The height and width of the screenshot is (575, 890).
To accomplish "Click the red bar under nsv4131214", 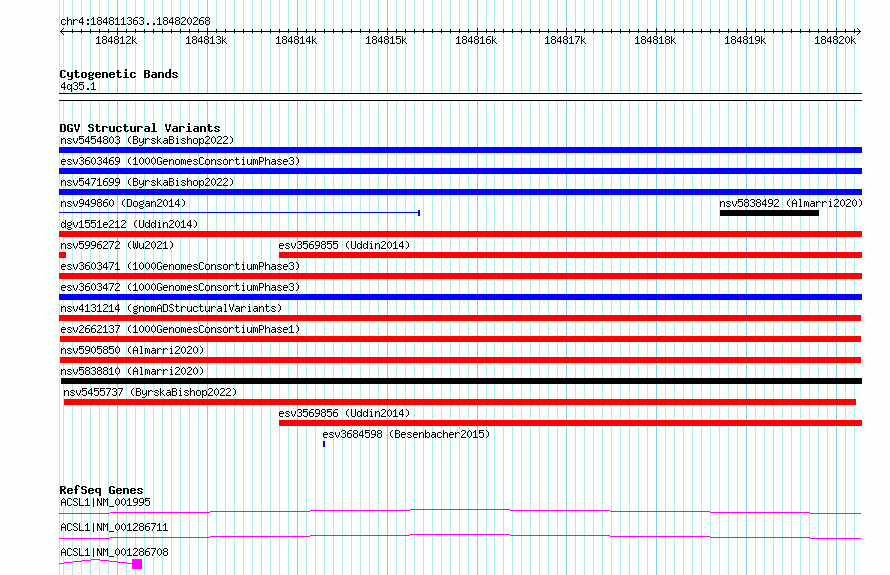I will [x=460, y=318].
